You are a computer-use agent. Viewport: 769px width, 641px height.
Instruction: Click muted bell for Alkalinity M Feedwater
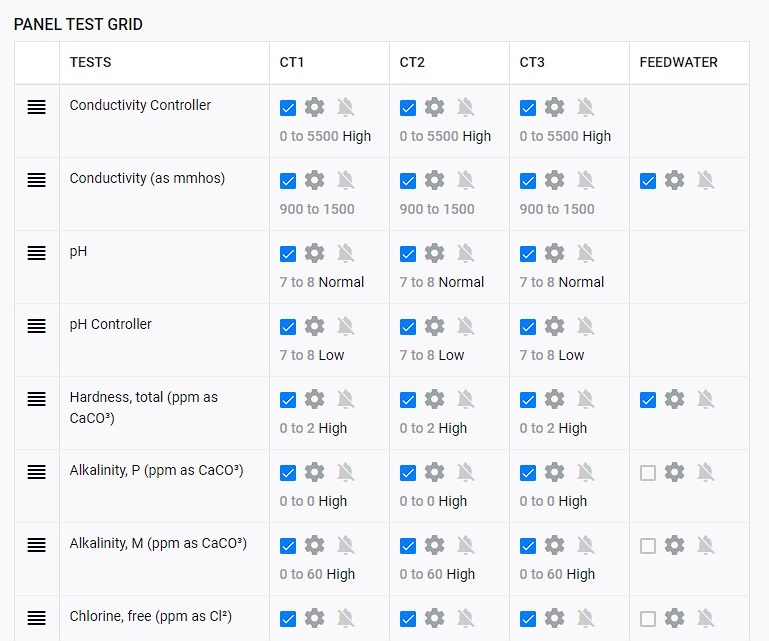click(x=706, y=545)
